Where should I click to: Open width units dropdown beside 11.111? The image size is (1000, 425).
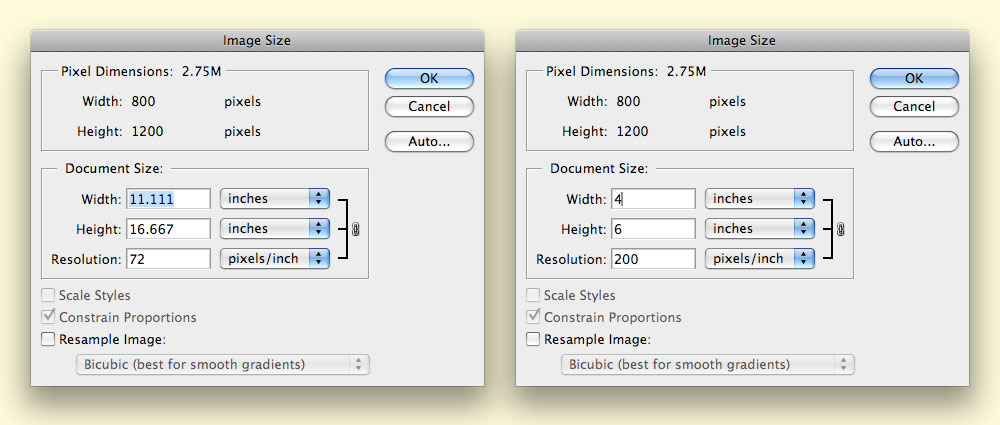pyautogui.click(x=275, y=199)
